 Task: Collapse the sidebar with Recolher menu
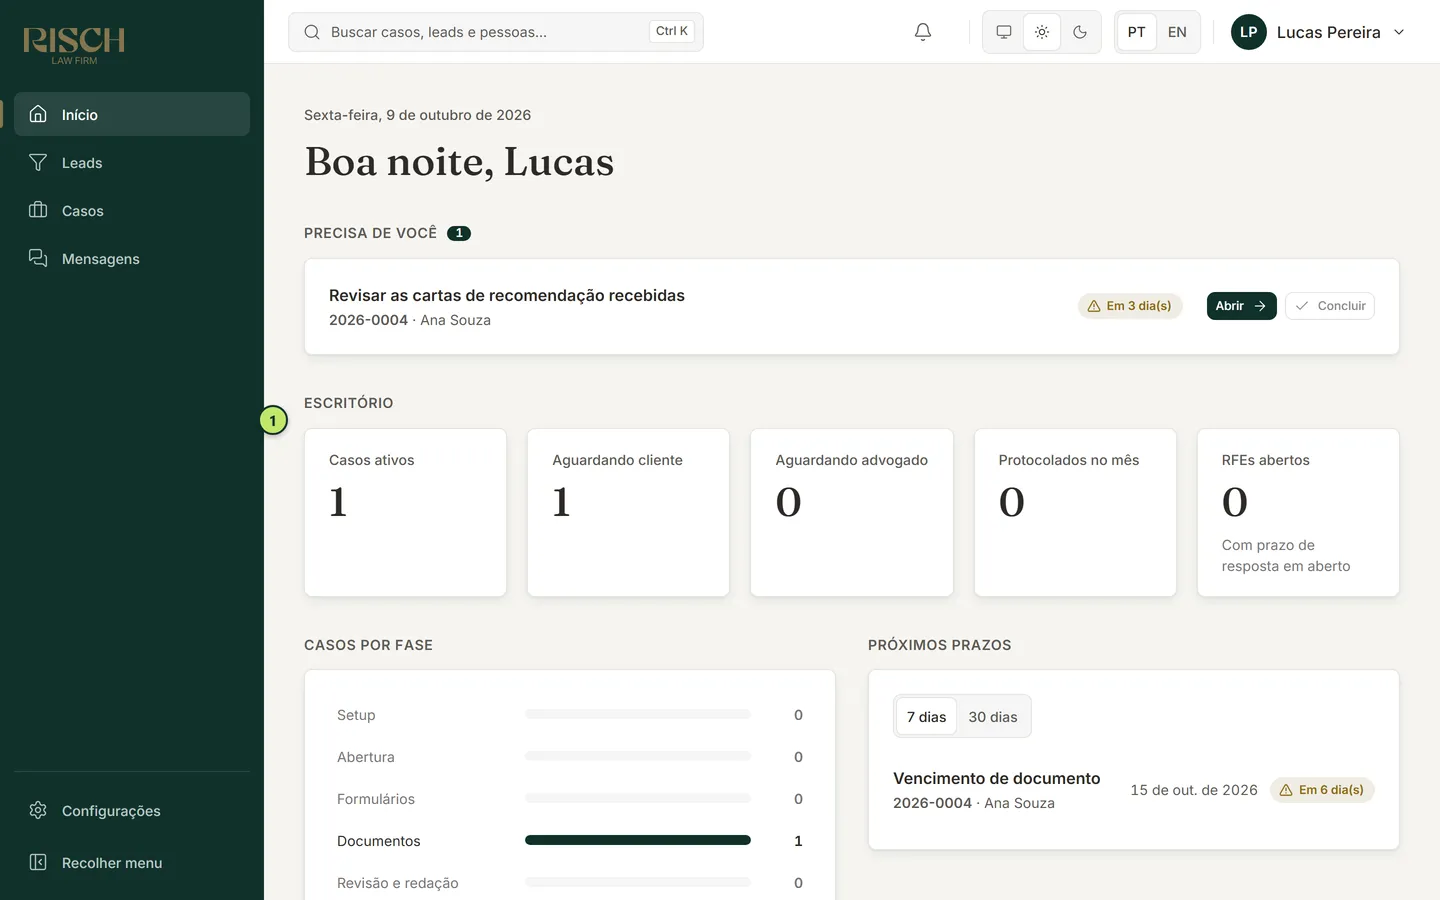[132, 862]
